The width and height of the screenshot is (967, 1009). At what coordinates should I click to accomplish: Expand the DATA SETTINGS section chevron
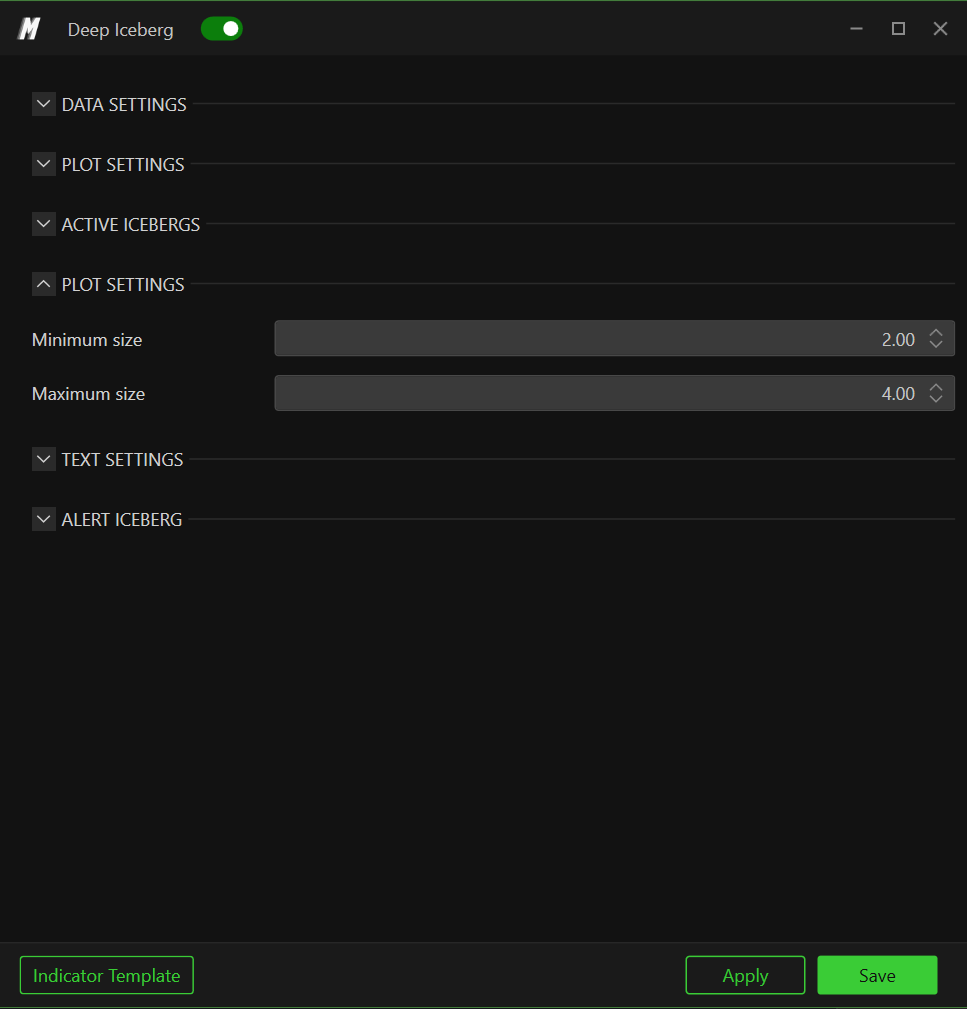(x=44, y=104)
